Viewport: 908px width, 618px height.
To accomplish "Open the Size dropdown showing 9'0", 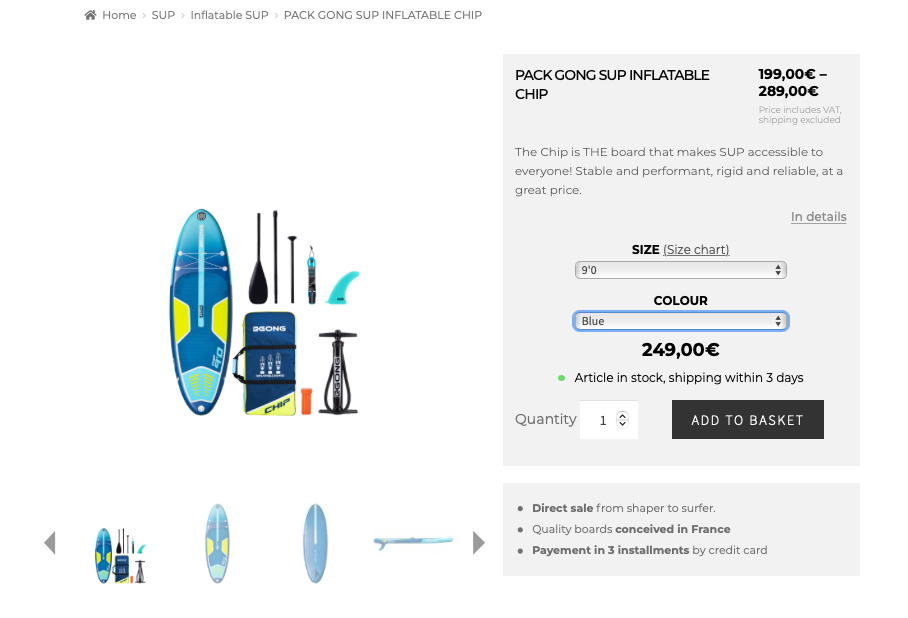I will [680, 270].
